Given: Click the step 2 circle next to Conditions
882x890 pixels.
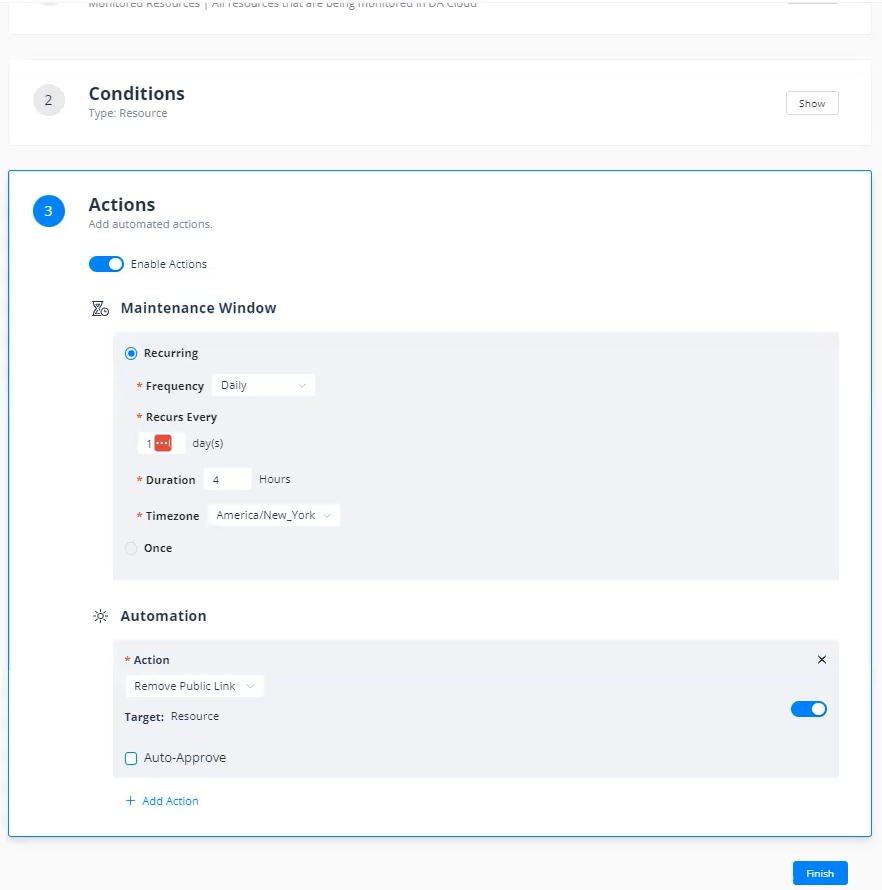Looking at the screenshot, I should (x=48, y=100).
